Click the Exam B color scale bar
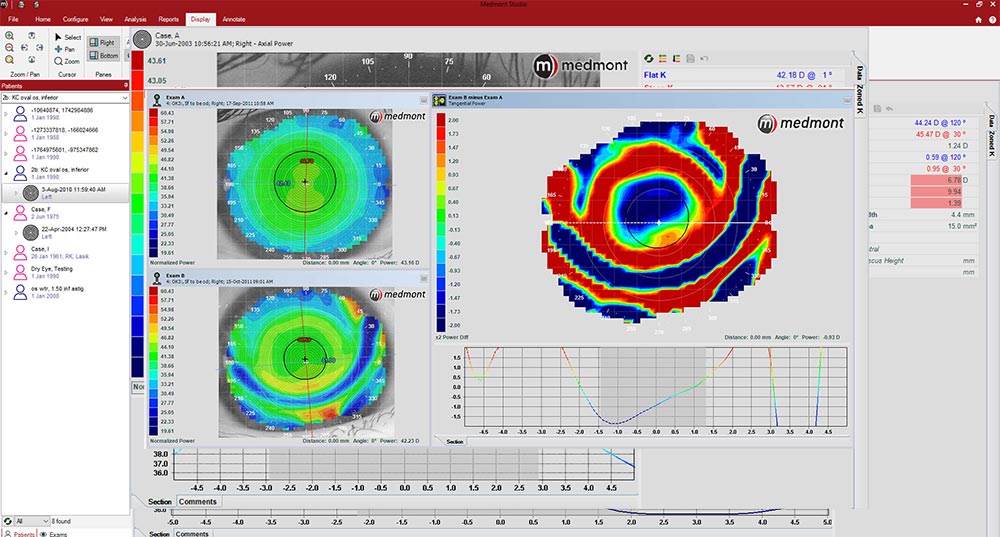 (x=154, y=361)
